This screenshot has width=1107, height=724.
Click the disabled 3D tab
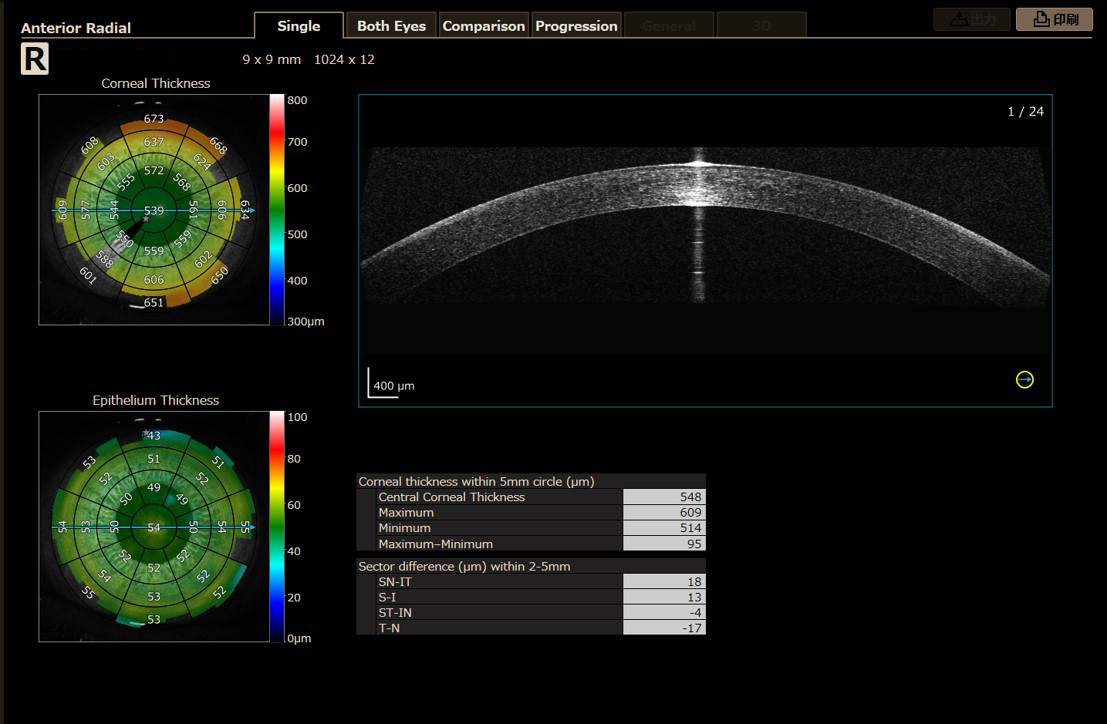[761, 26]
